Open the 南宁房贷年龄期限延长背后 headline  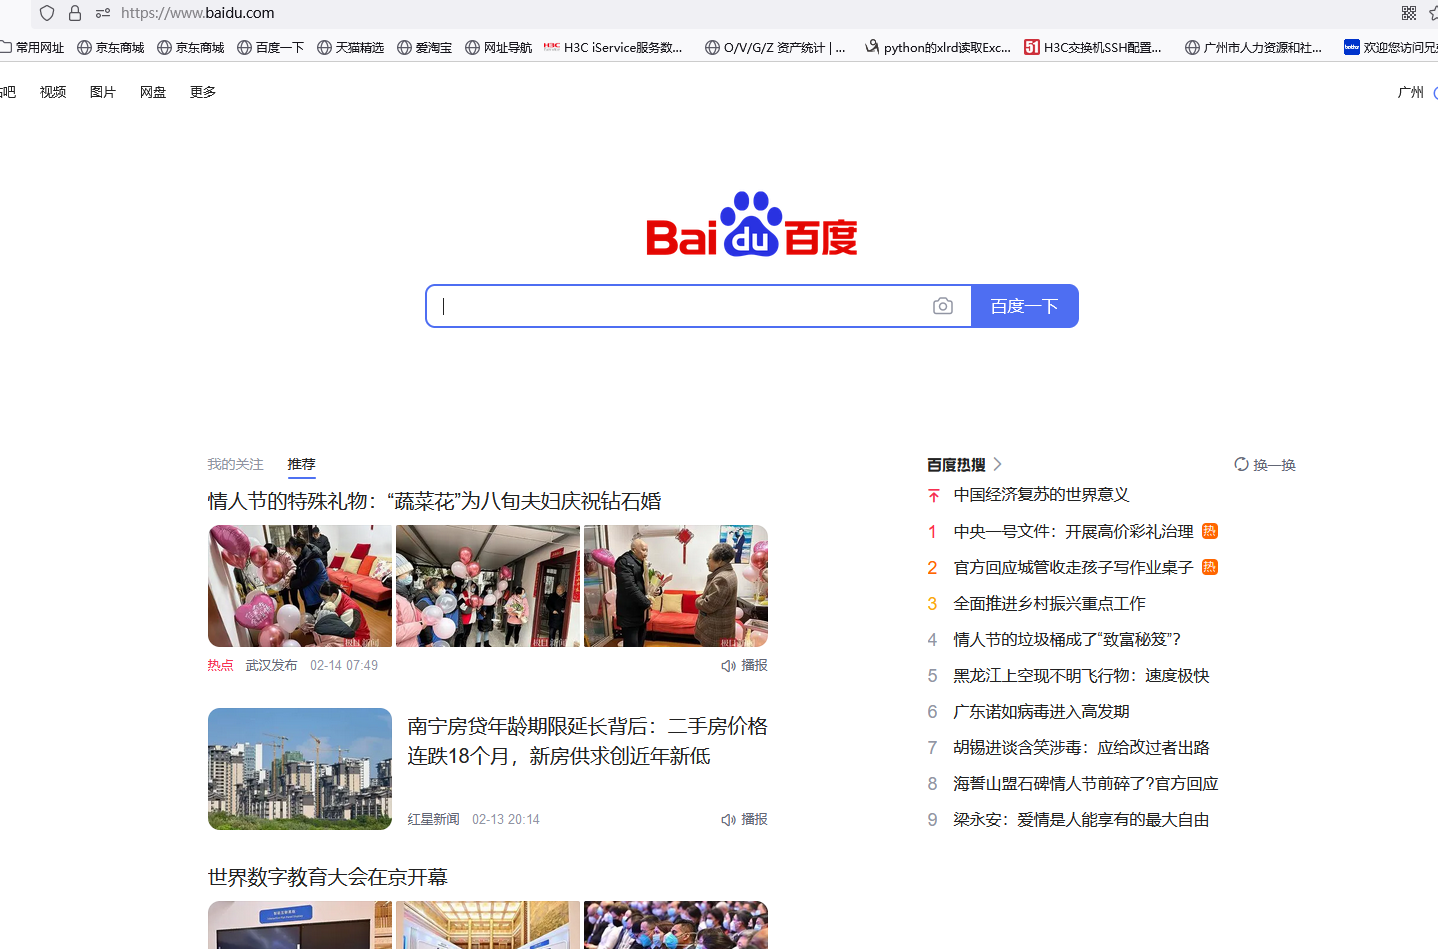587,741
